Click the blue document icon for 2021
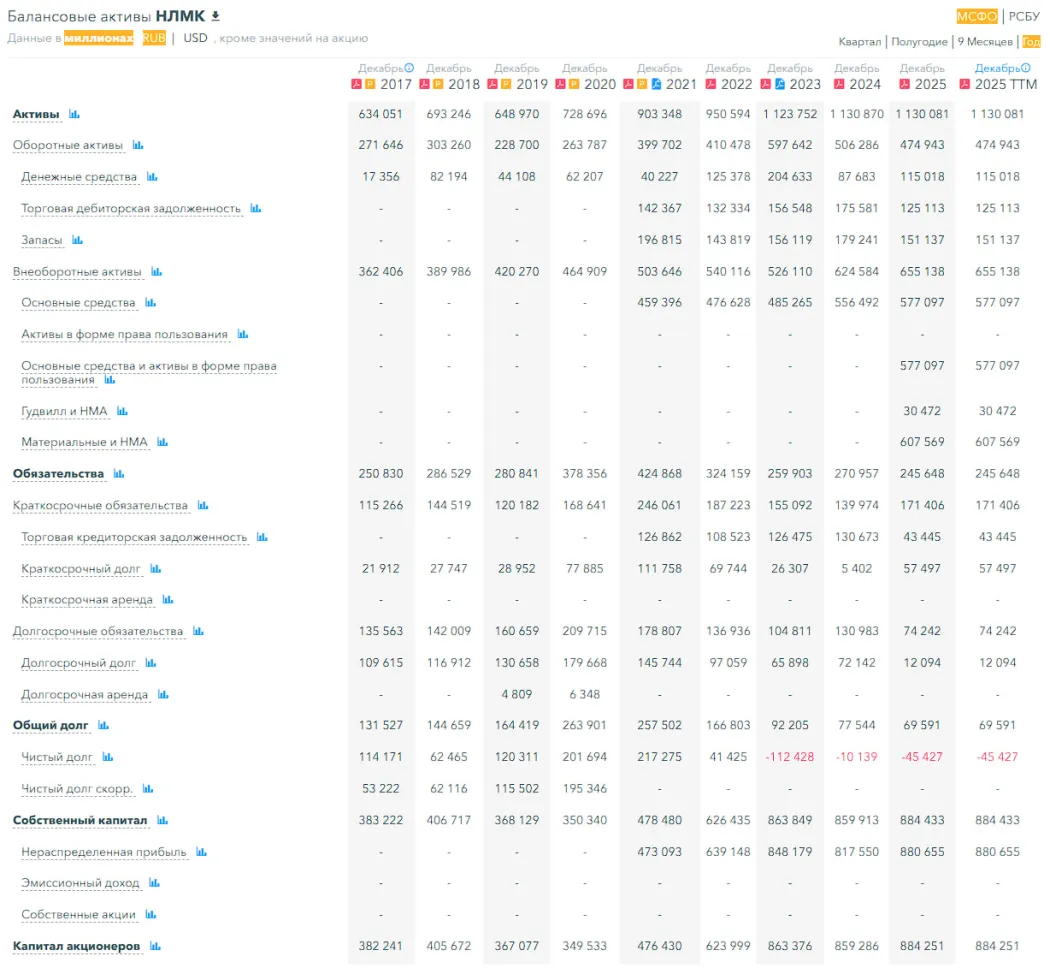 656,84
